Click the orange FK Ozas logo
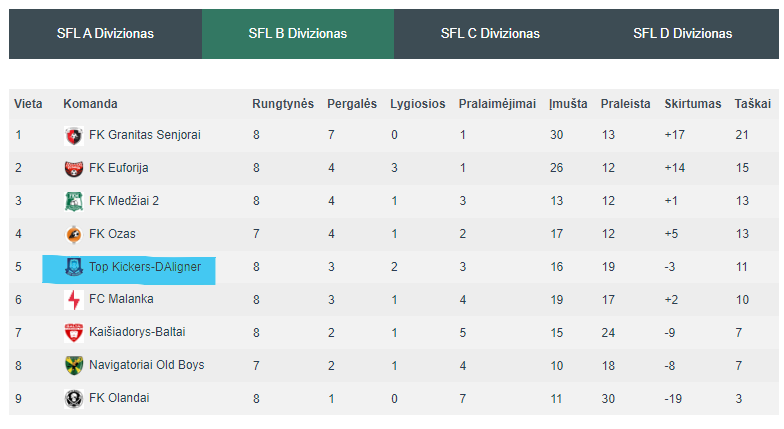 (x=74, y=234)
